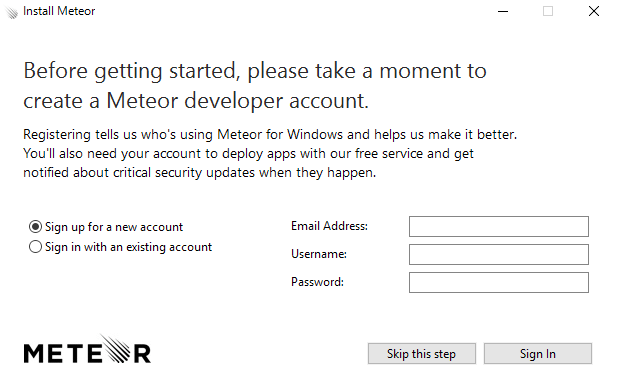The image size is (617, 383).
Task: Close the Install Meteor window
Action: (x=594, y=11)
